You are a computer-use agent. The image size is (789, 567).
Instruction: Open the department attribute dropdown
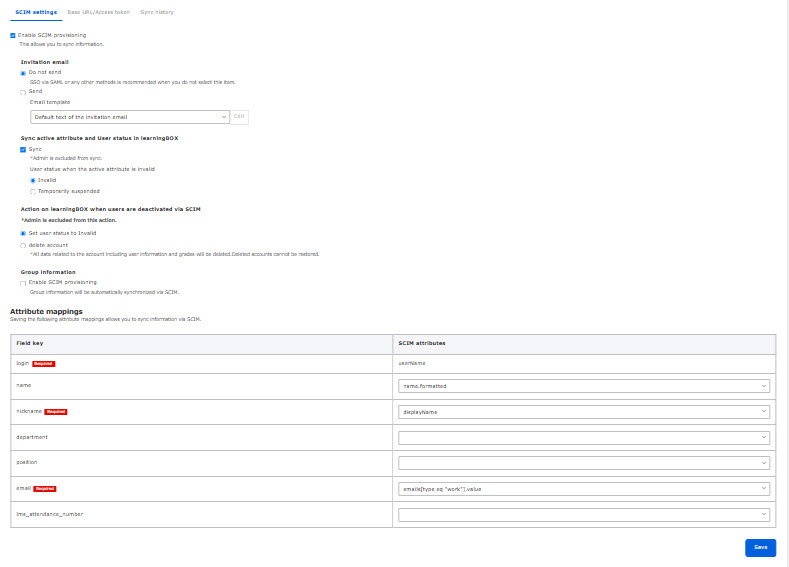(584, 438)
